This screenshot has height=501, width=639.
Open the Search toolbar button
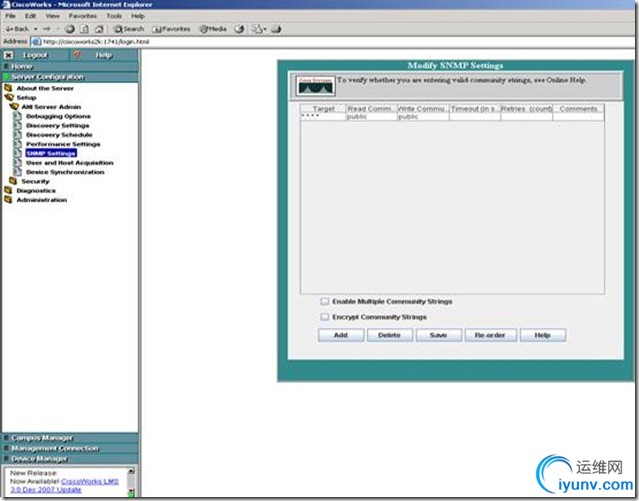tap(129, 29)
